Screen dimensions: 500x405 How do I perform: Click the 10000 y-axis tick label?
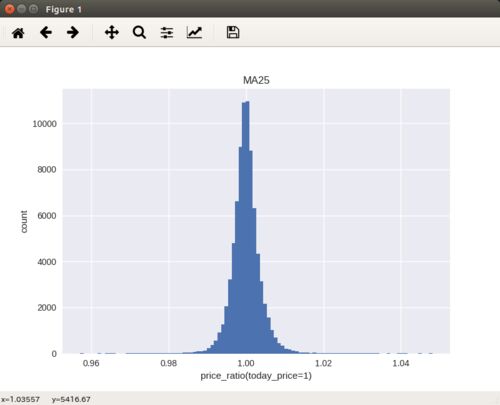tap(44, 124)
